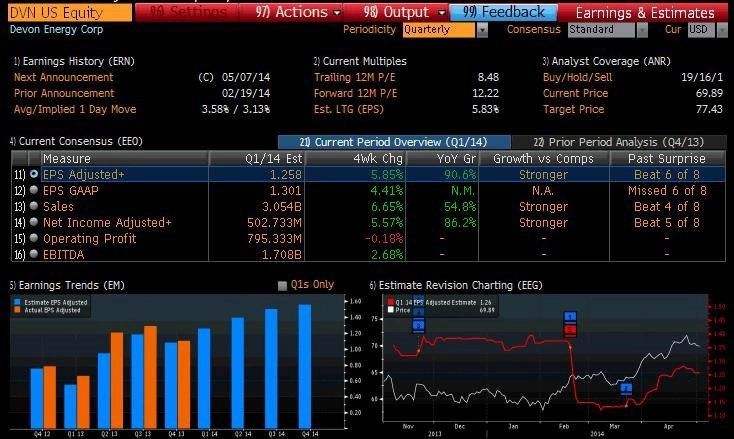Switch to Prior Period Analysis (Q4/13) tab
The height and width of the screenshot is (439, 734).
[619, 142]
